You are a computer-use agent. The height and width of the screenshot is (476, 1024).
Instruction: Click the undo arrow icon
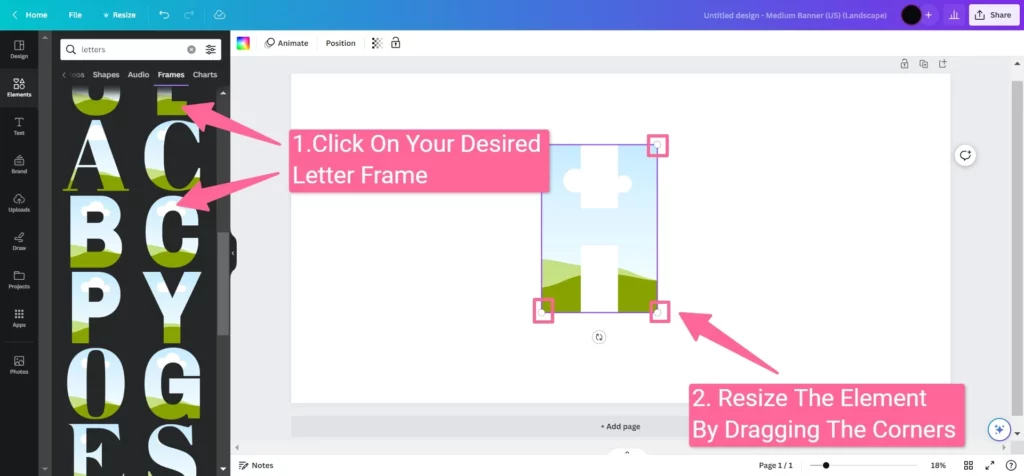pyautogui.click(x=164, y=15)
